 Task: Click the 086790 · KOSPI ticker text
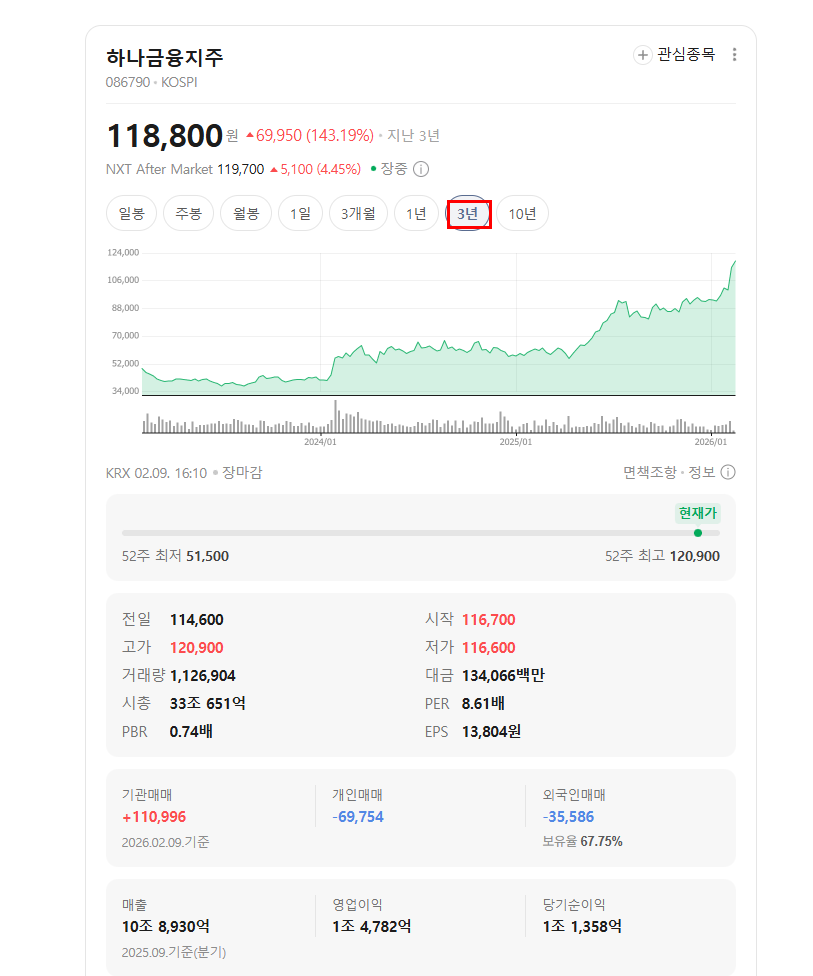[x=151, y=82]
